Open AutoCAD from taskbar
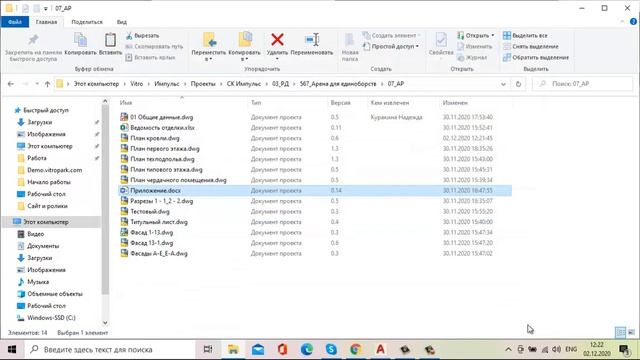Viewport: 640px width, 360px height. [380, 349]
